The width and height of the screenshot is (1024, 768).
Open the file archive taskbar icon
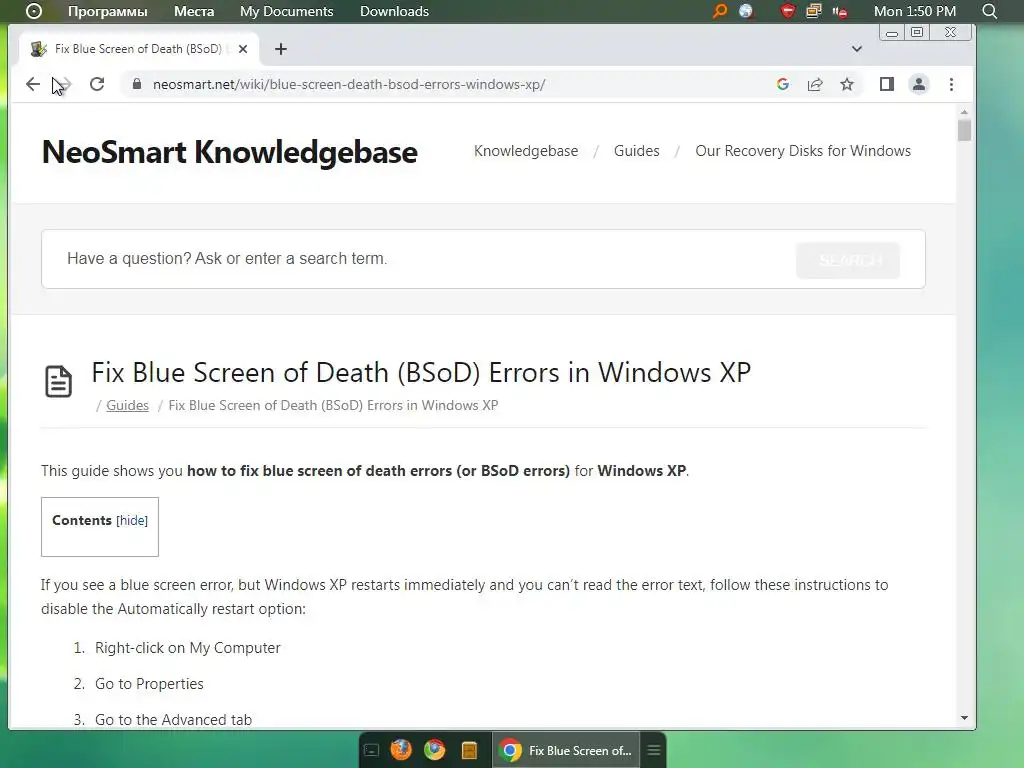tap(469, 750)
